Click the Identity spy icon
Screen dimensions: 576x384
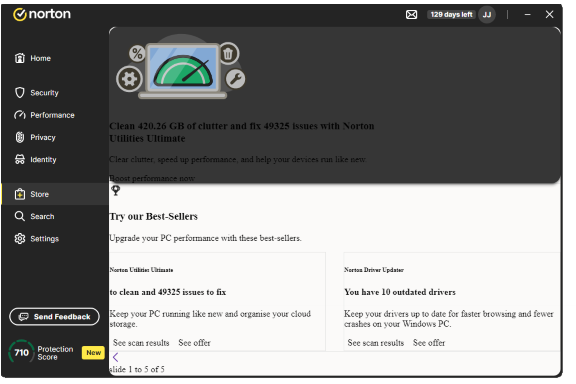coord(20,159)
